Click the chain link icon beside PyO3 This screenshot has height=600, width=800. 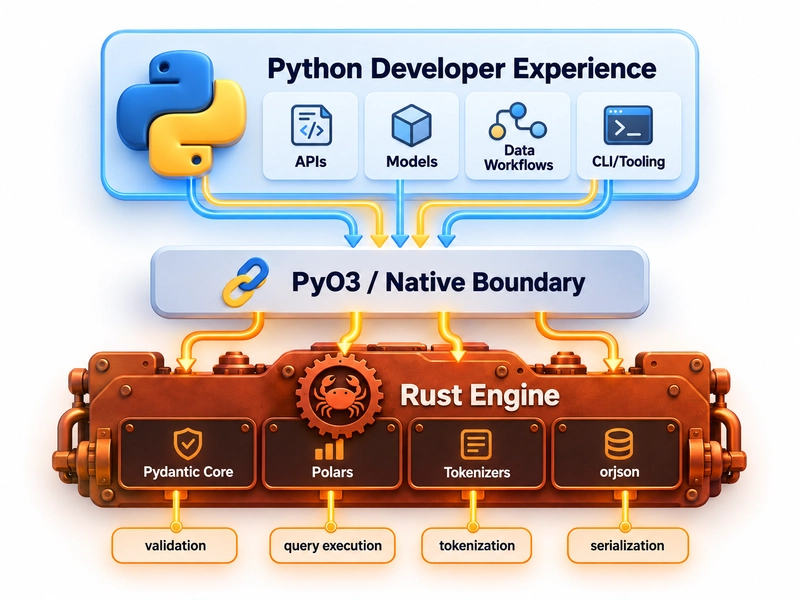pos(246,282)
